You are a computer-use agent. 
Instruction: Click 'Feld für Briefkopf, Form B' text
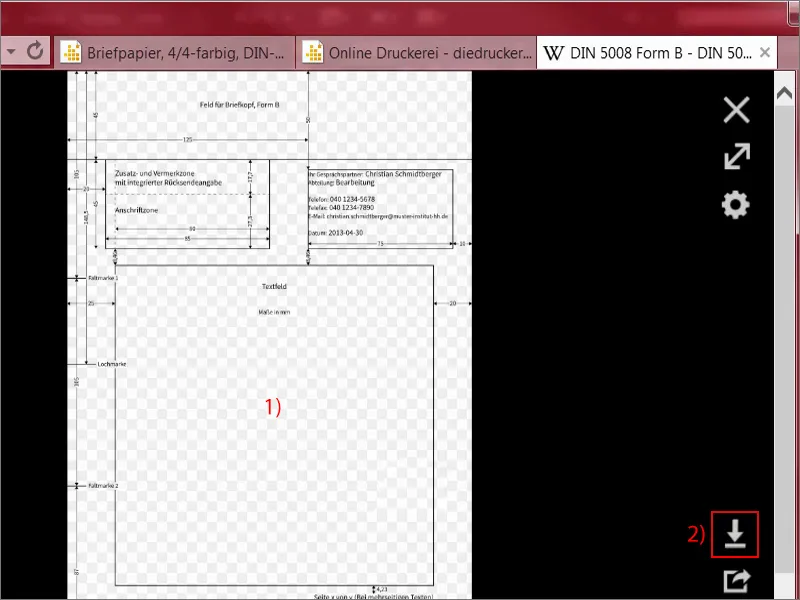239,105
